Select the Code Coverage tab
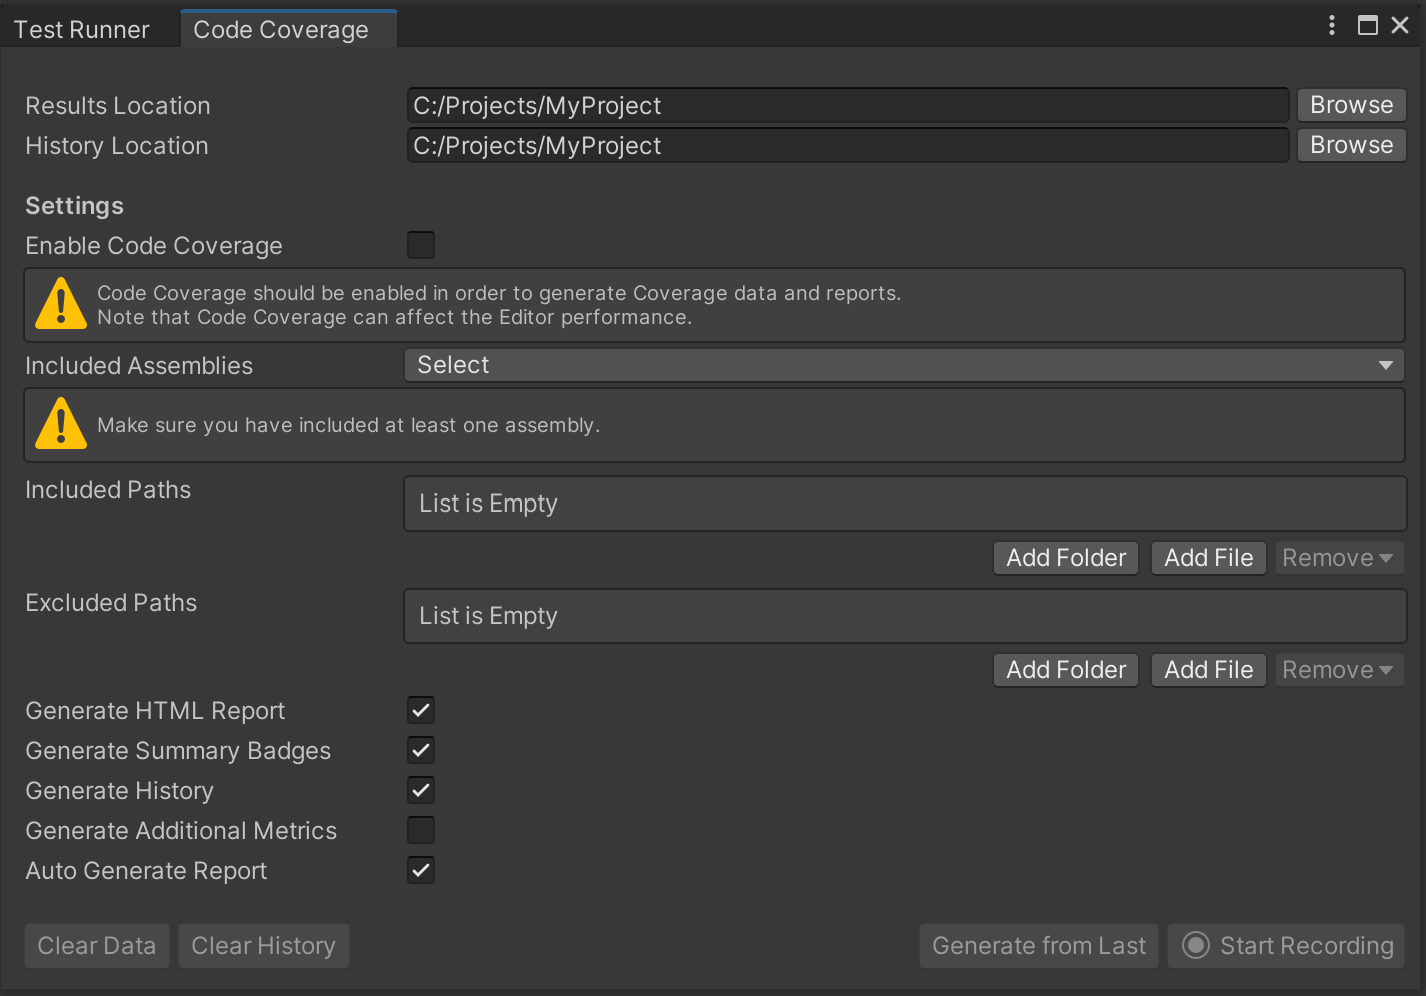This screenshot has width=1426, height=996. click(x=280, y=29)
